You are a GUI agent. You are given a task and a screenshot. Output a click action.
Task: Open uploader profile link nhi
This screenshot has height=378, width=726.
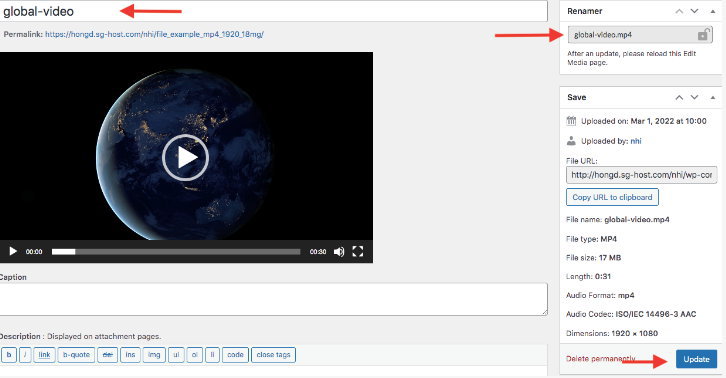[636, 141]
